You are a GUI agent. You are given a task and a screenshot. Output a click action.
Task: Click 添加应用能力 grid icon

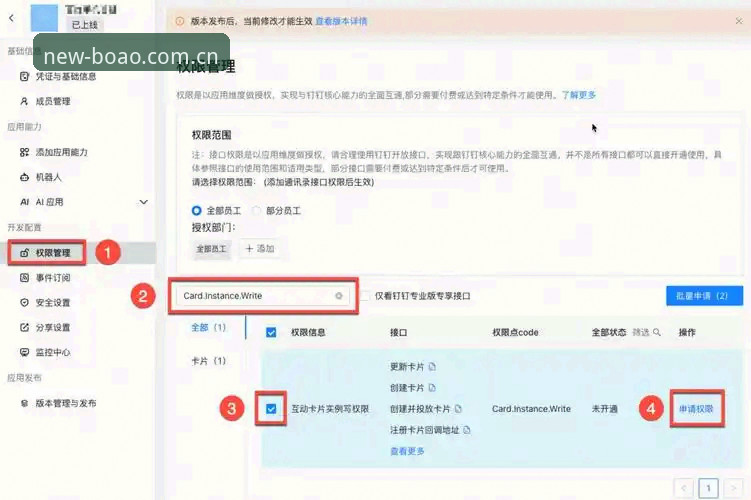point(24,152)
